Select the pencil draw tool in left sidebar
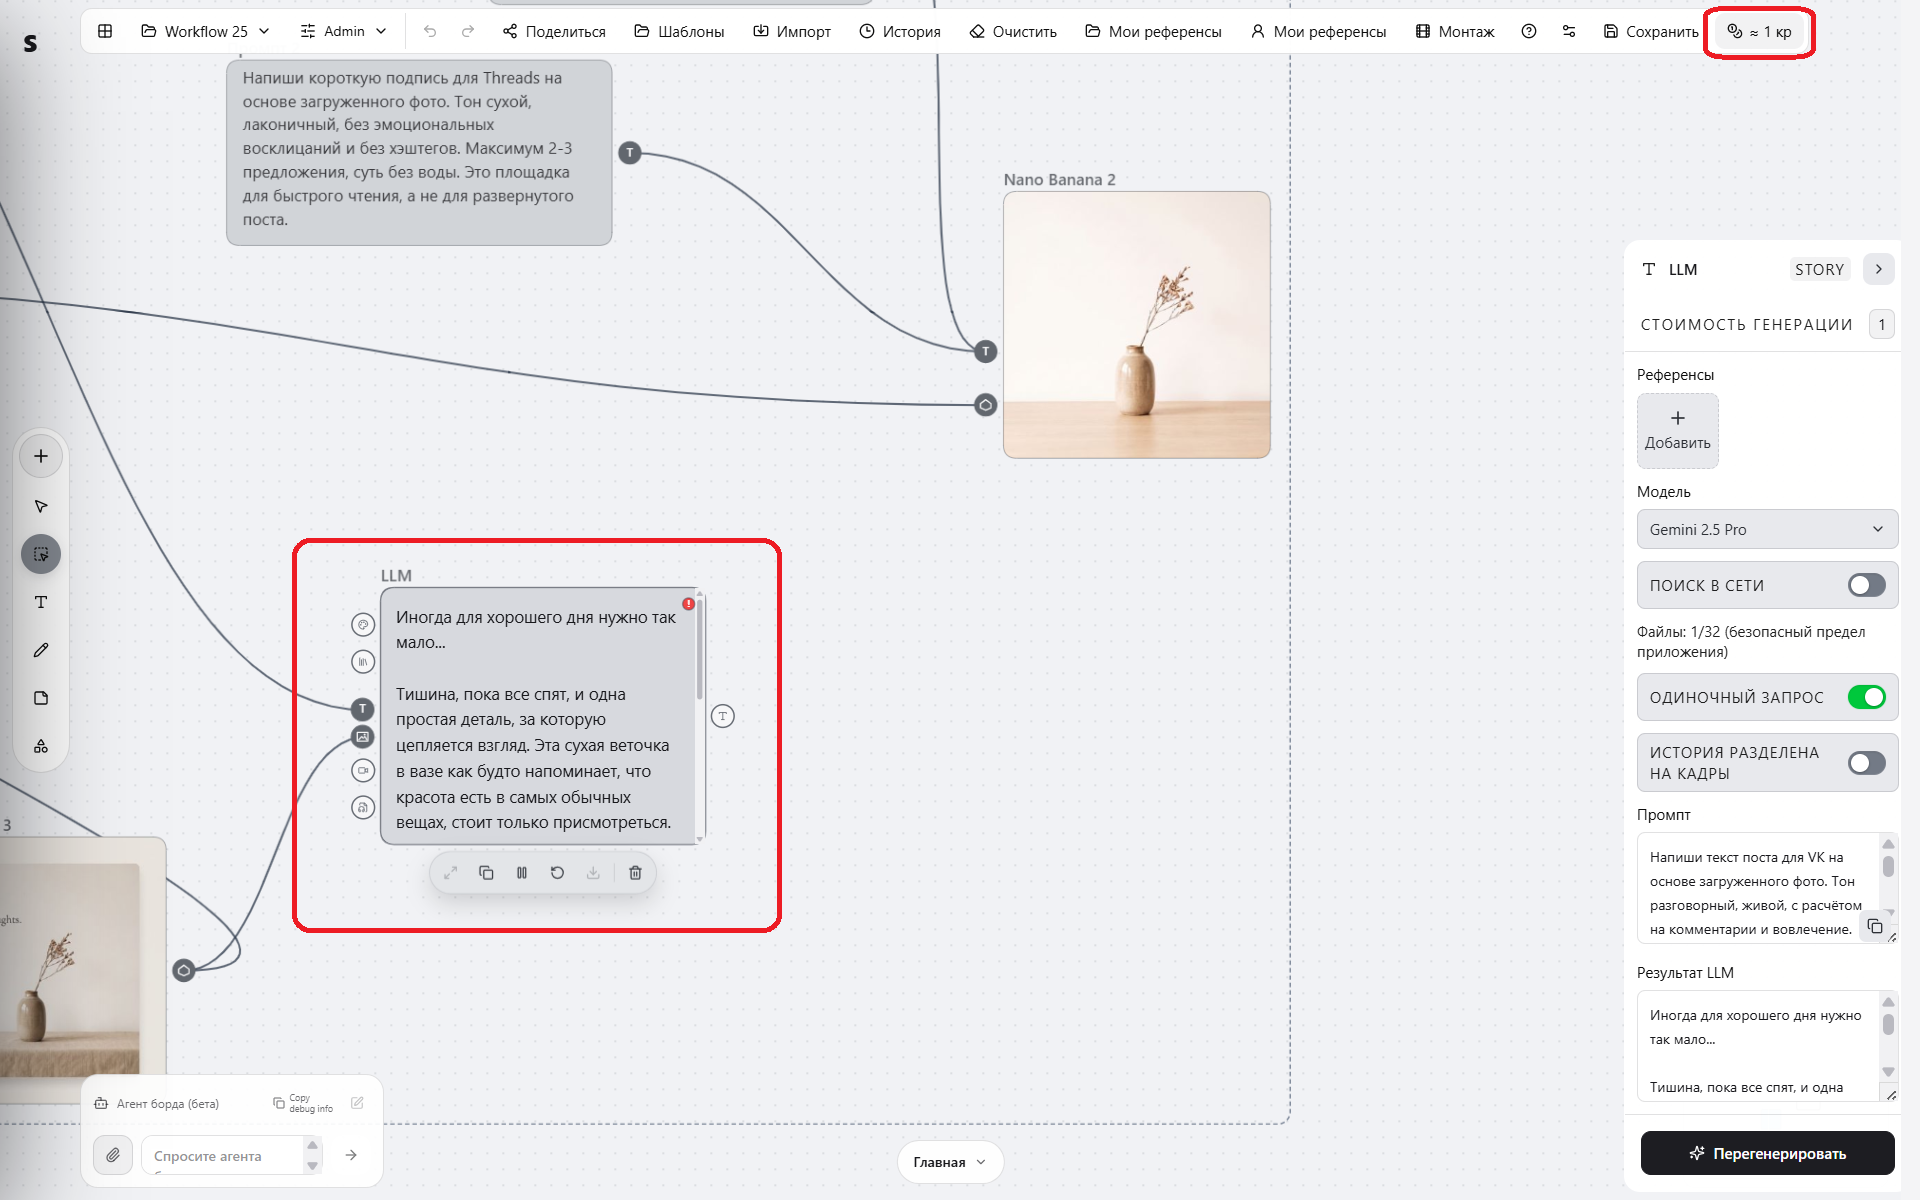The height and width of the screenshot is (1200, 1920). pos(41,650)
